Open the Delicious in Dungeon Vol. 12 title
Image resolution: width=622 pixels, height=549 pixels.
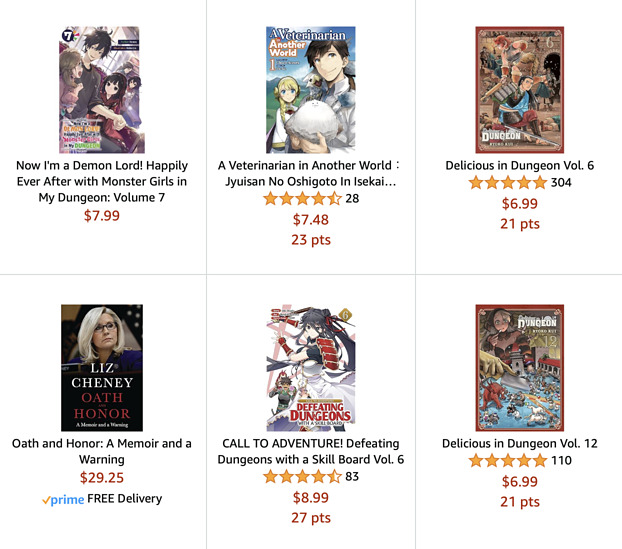pyautogui.click(x=520, y=443)
